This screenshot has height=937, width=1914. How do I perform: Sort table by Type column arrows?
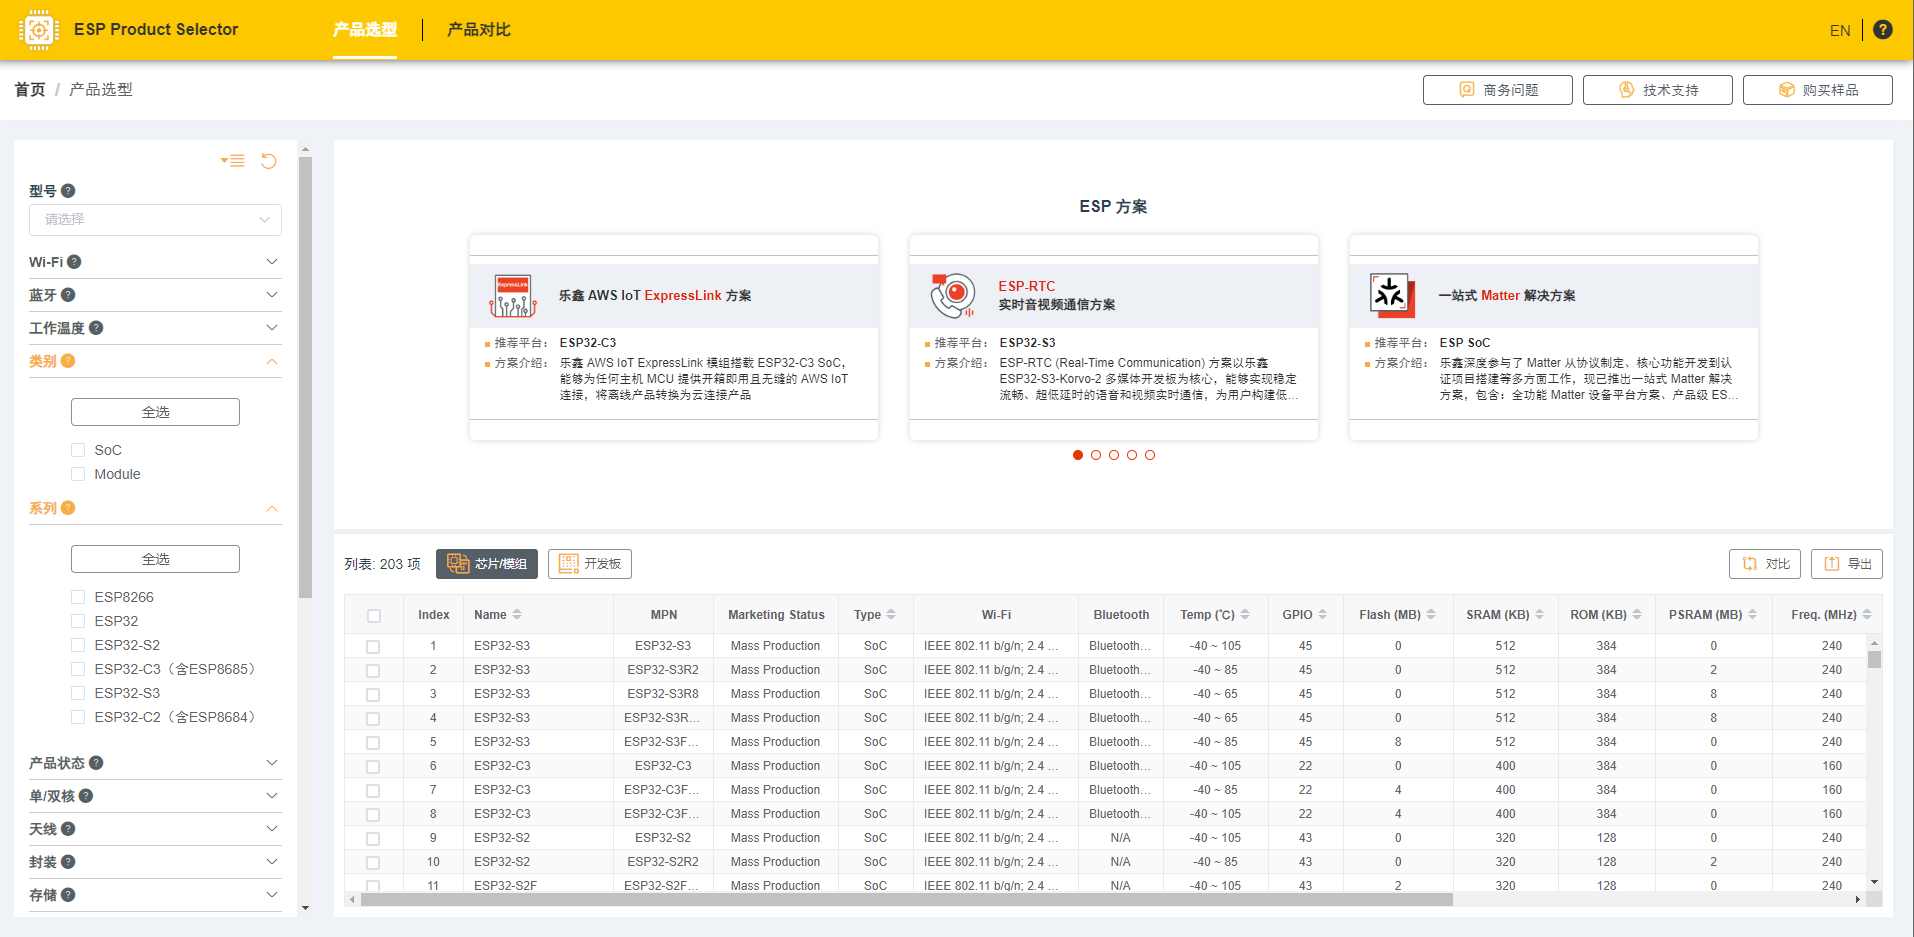tap(891, 615)
